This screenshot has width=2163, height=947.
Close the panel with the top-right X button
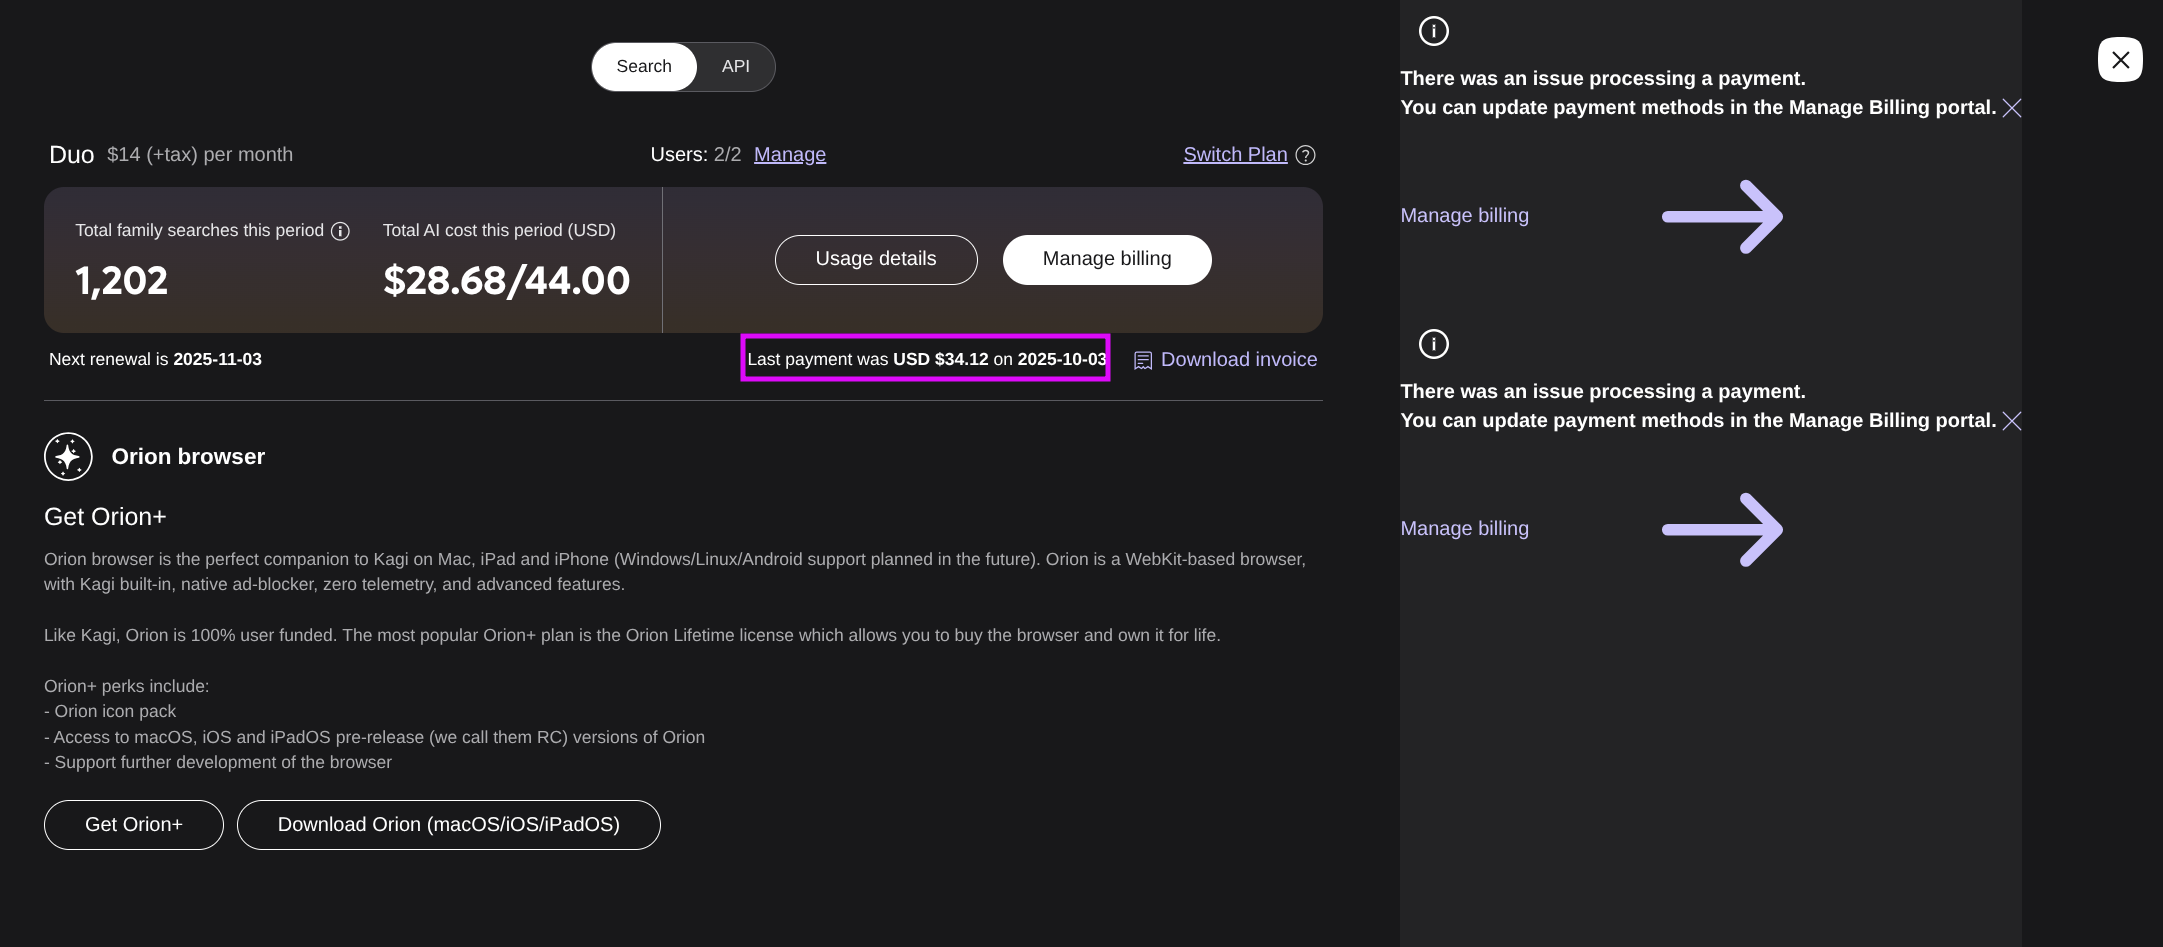click(2119, 60)
